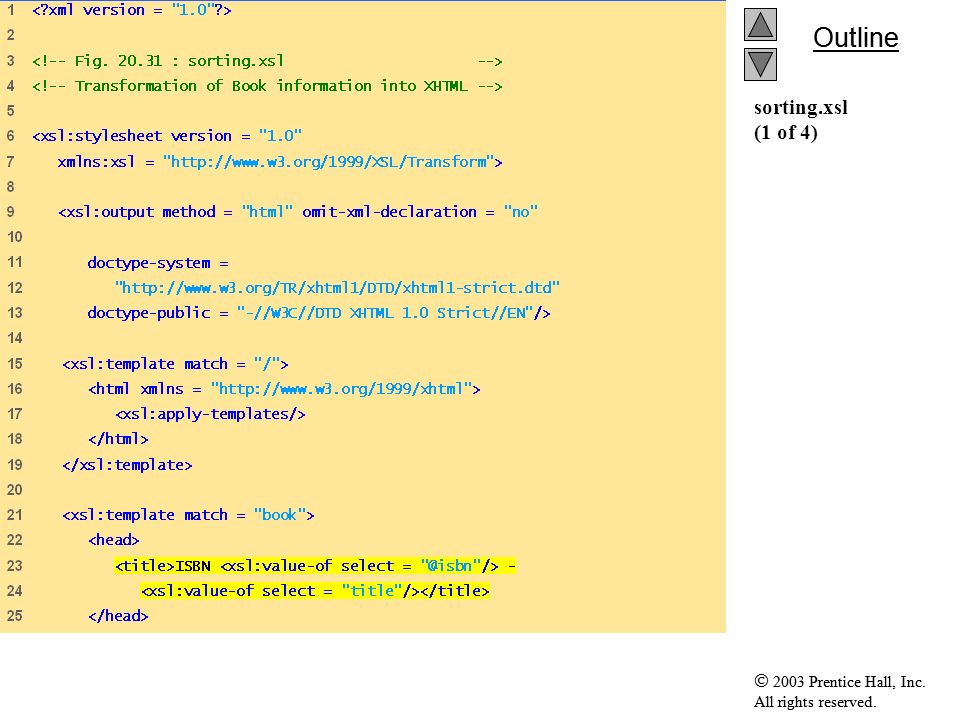This screenshot has height=720, width=960.
Task: Click the up arrow navigation icon
Action: pyautogui.click(x=760, y=24)
